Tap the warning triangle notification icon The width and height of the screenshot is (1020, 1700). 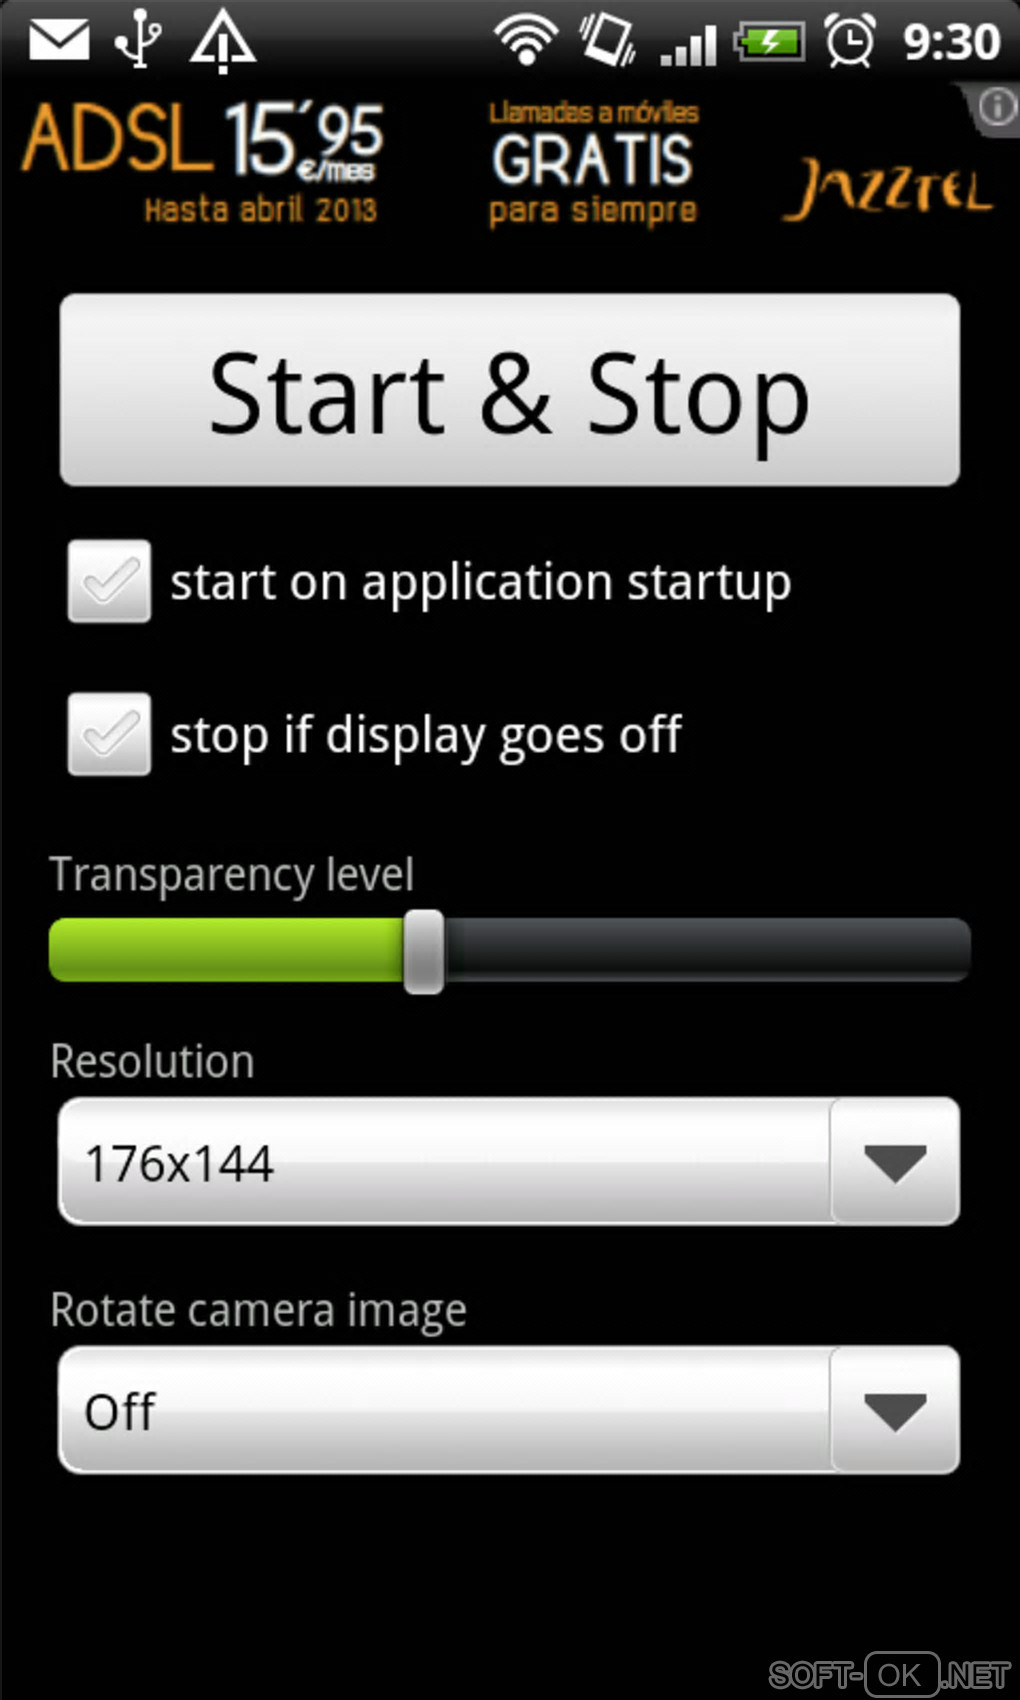tap(223, 40)
